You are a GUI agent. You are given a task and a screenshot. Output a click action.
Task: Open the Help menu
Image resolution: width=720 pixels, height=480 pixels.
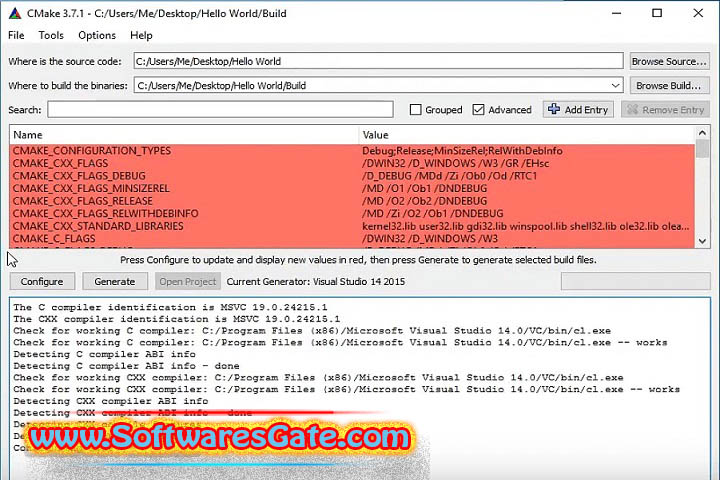[141, 35]
